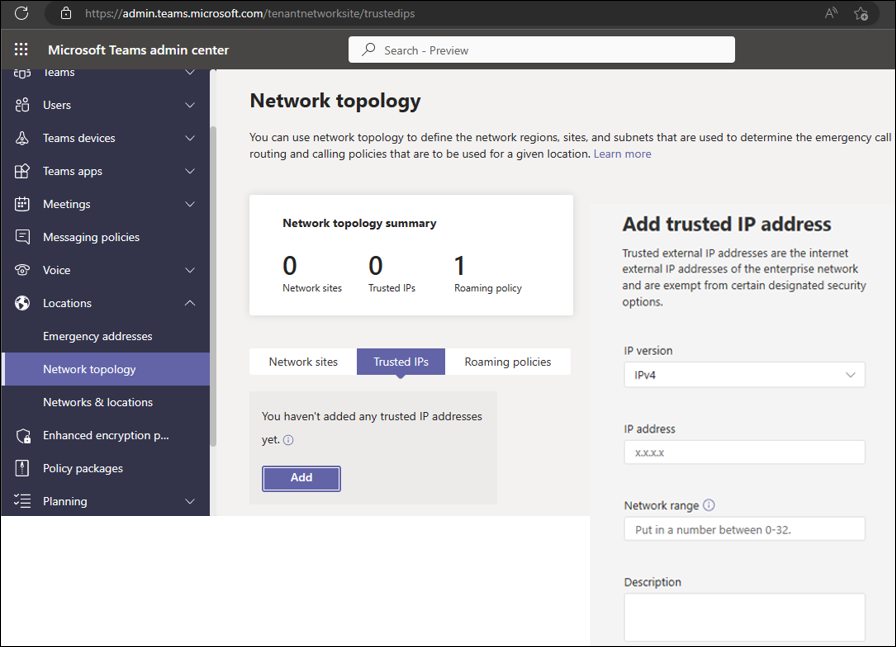Open the Learn more link

click(x=622, y=154)
